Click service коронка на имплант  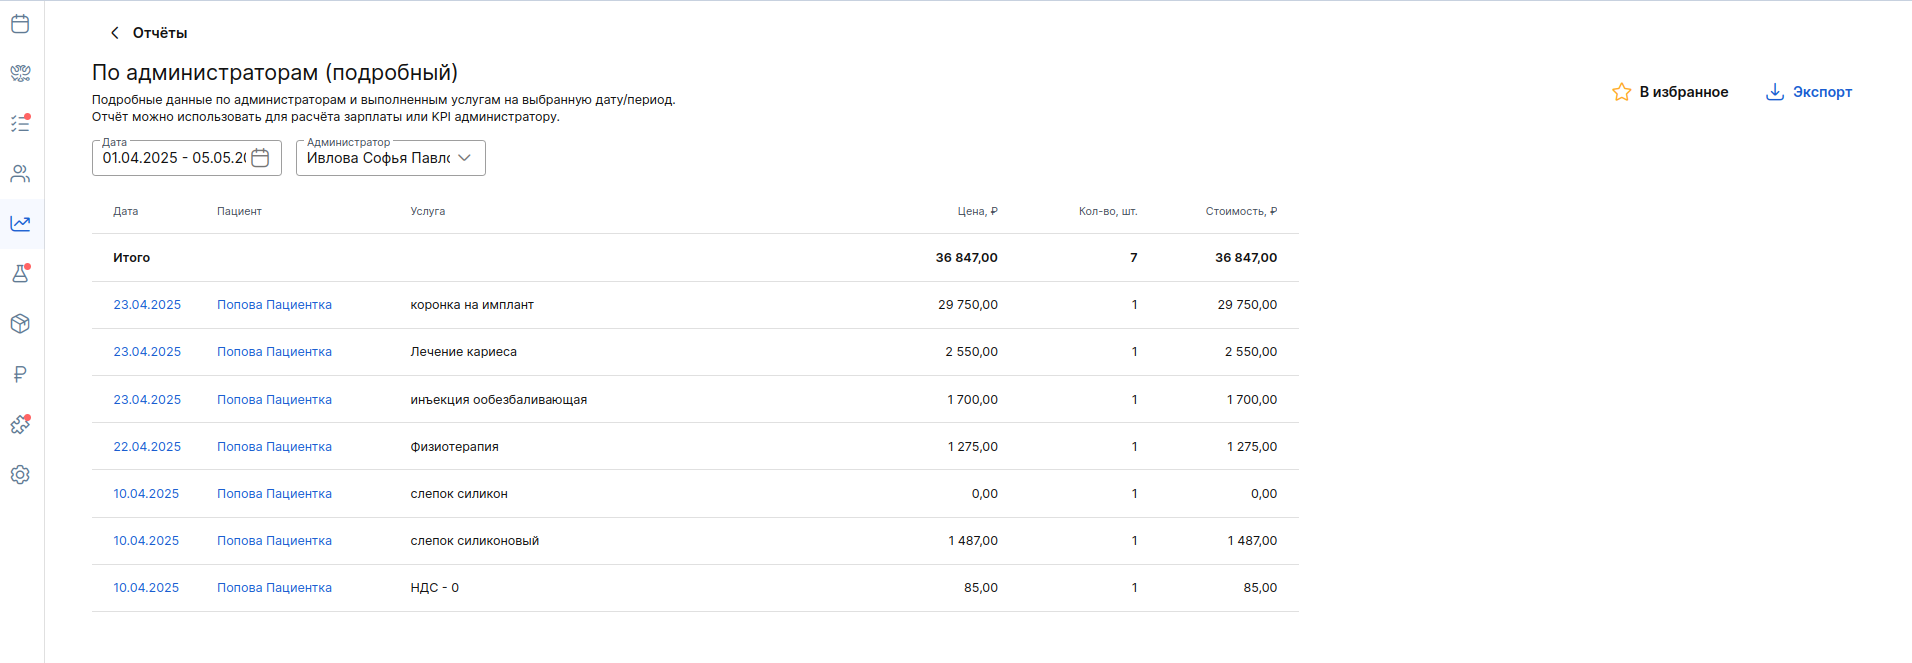point(472,305)
